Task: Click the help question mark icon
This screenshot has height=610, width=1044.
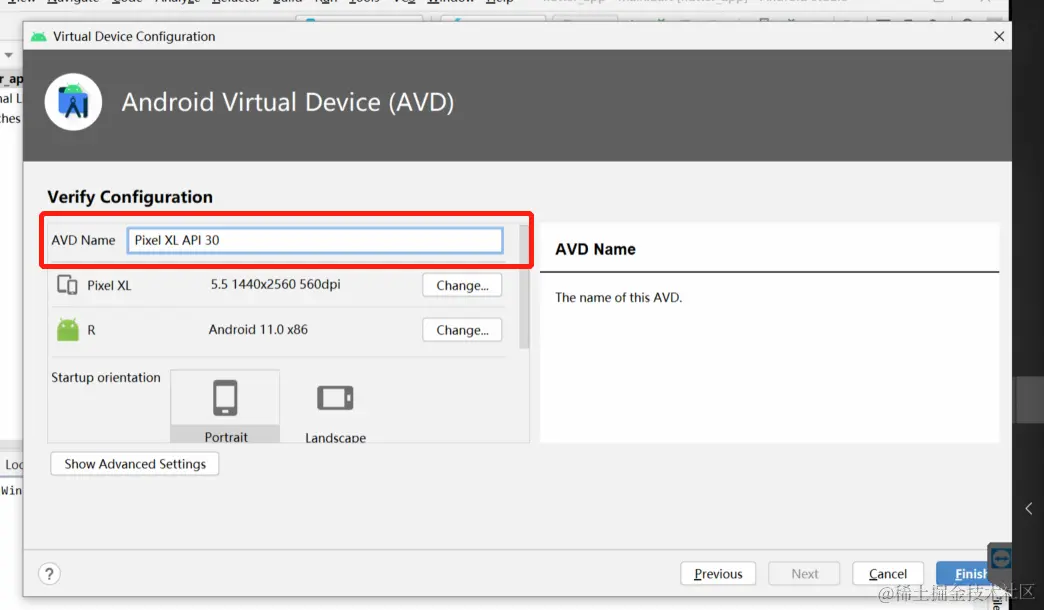Action: click(49, 573)
